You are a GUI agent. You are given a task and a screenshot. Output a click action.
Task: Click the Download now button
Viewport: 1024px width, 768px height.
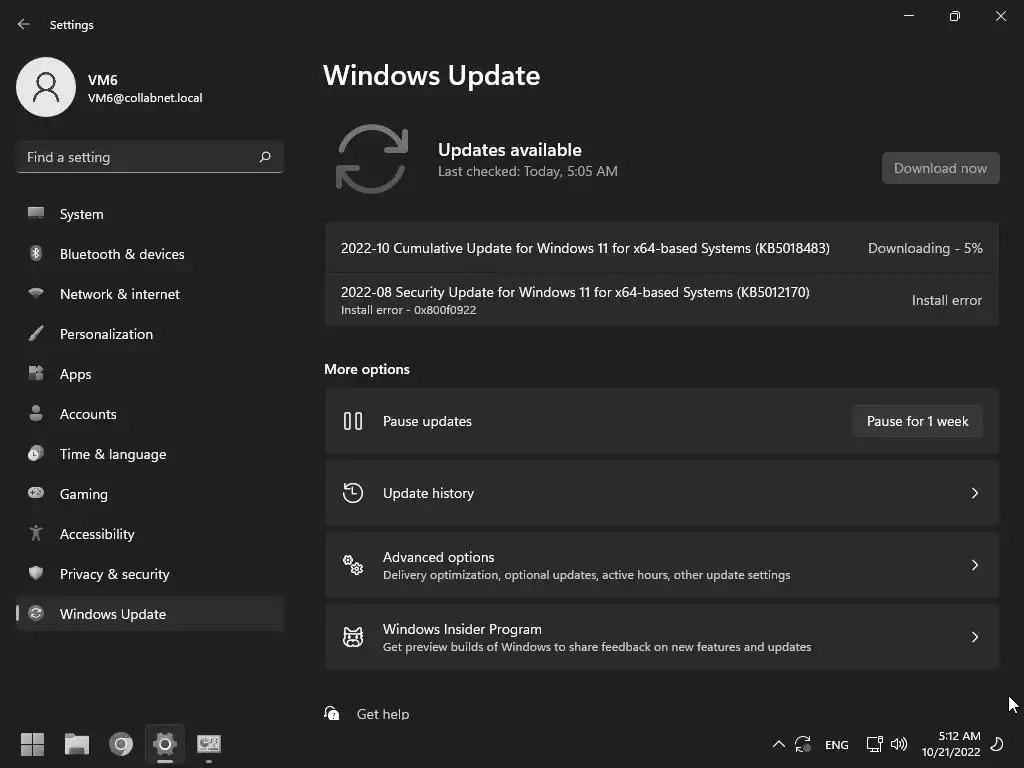pos(940,168)
